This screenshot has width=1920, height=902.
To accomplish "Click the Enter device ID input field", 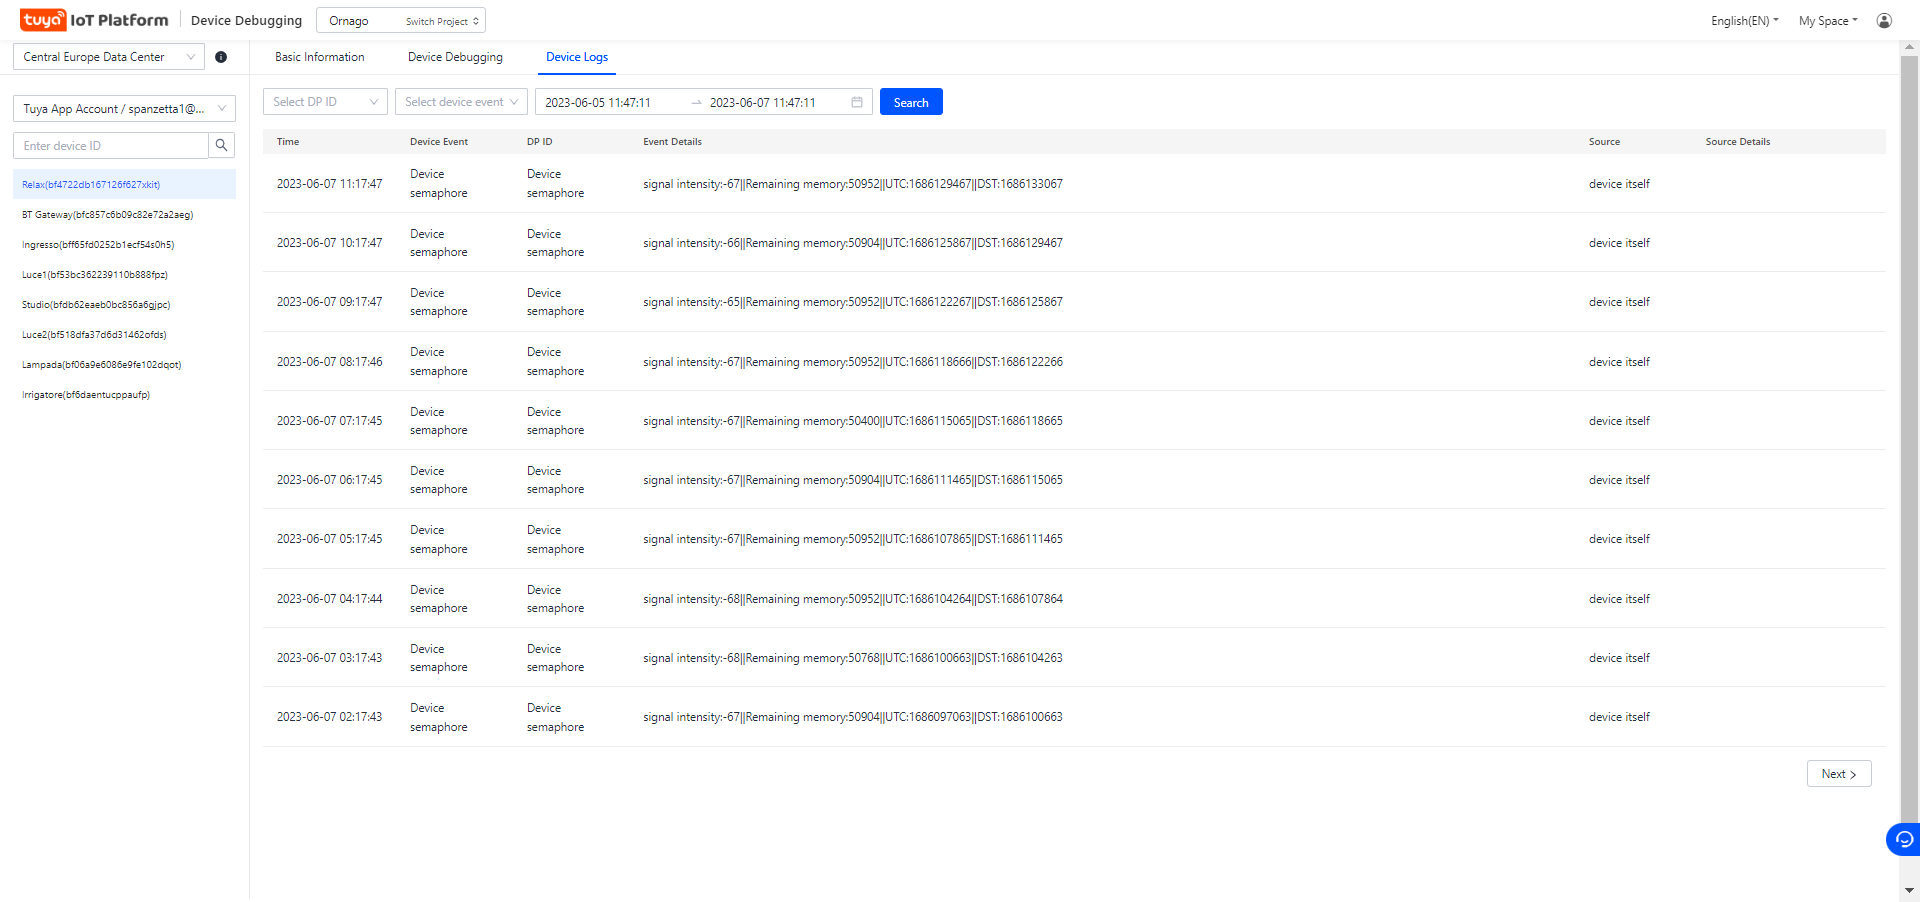I will (x=110, y=145).
